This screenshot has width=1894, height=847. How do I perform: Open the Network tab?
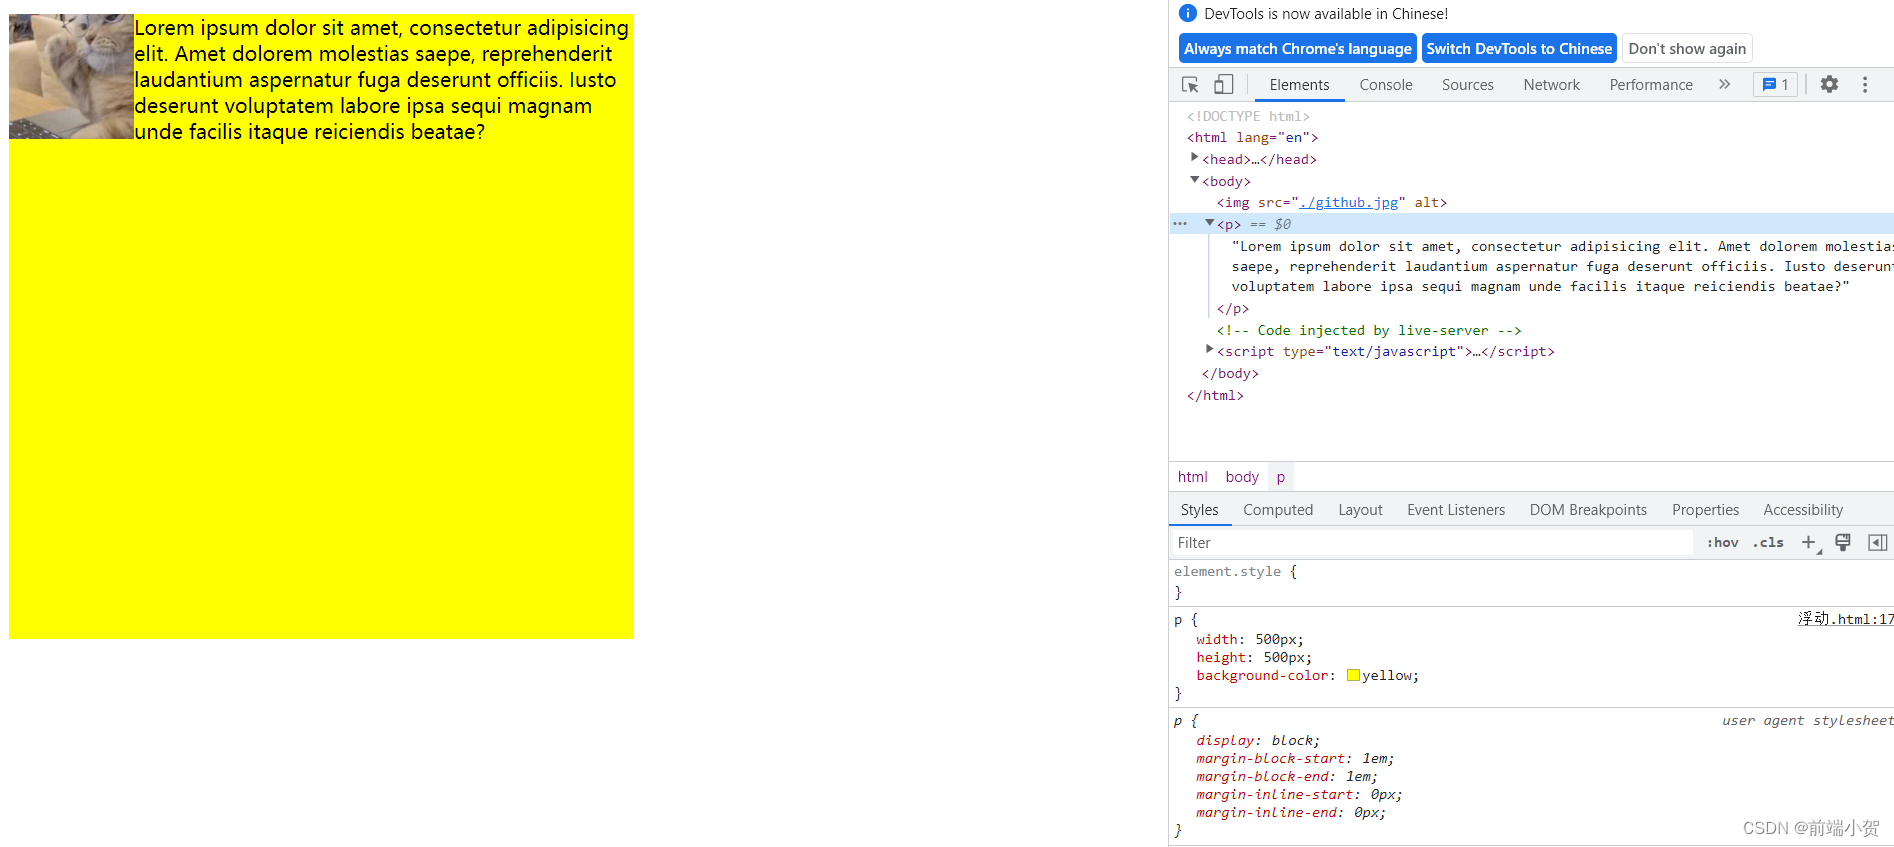[x=1551, y=85]
